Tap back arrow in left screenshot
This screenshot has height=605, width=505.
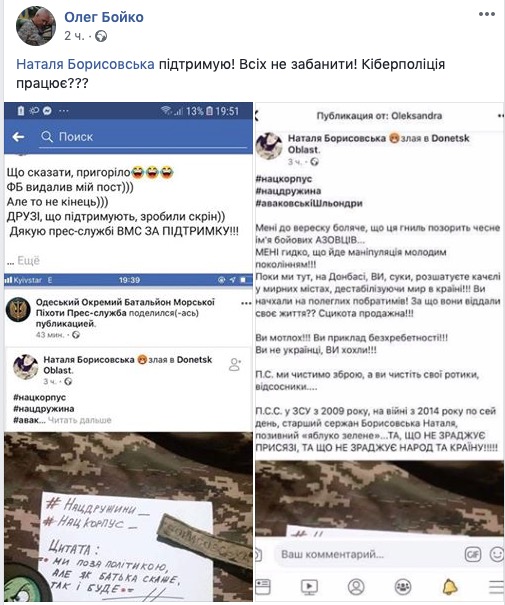18,137
